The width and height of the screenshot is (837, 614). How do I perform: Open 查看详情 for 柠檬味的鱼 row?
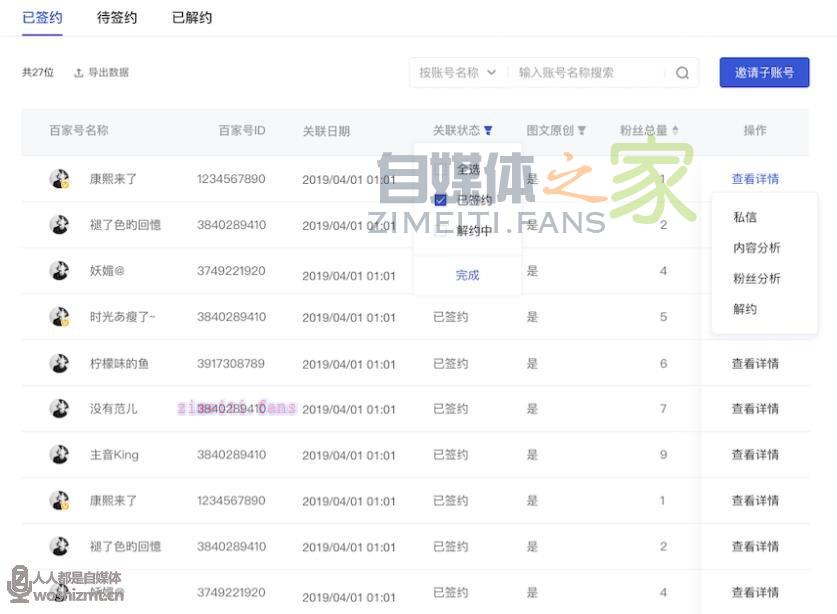[754, 364]
